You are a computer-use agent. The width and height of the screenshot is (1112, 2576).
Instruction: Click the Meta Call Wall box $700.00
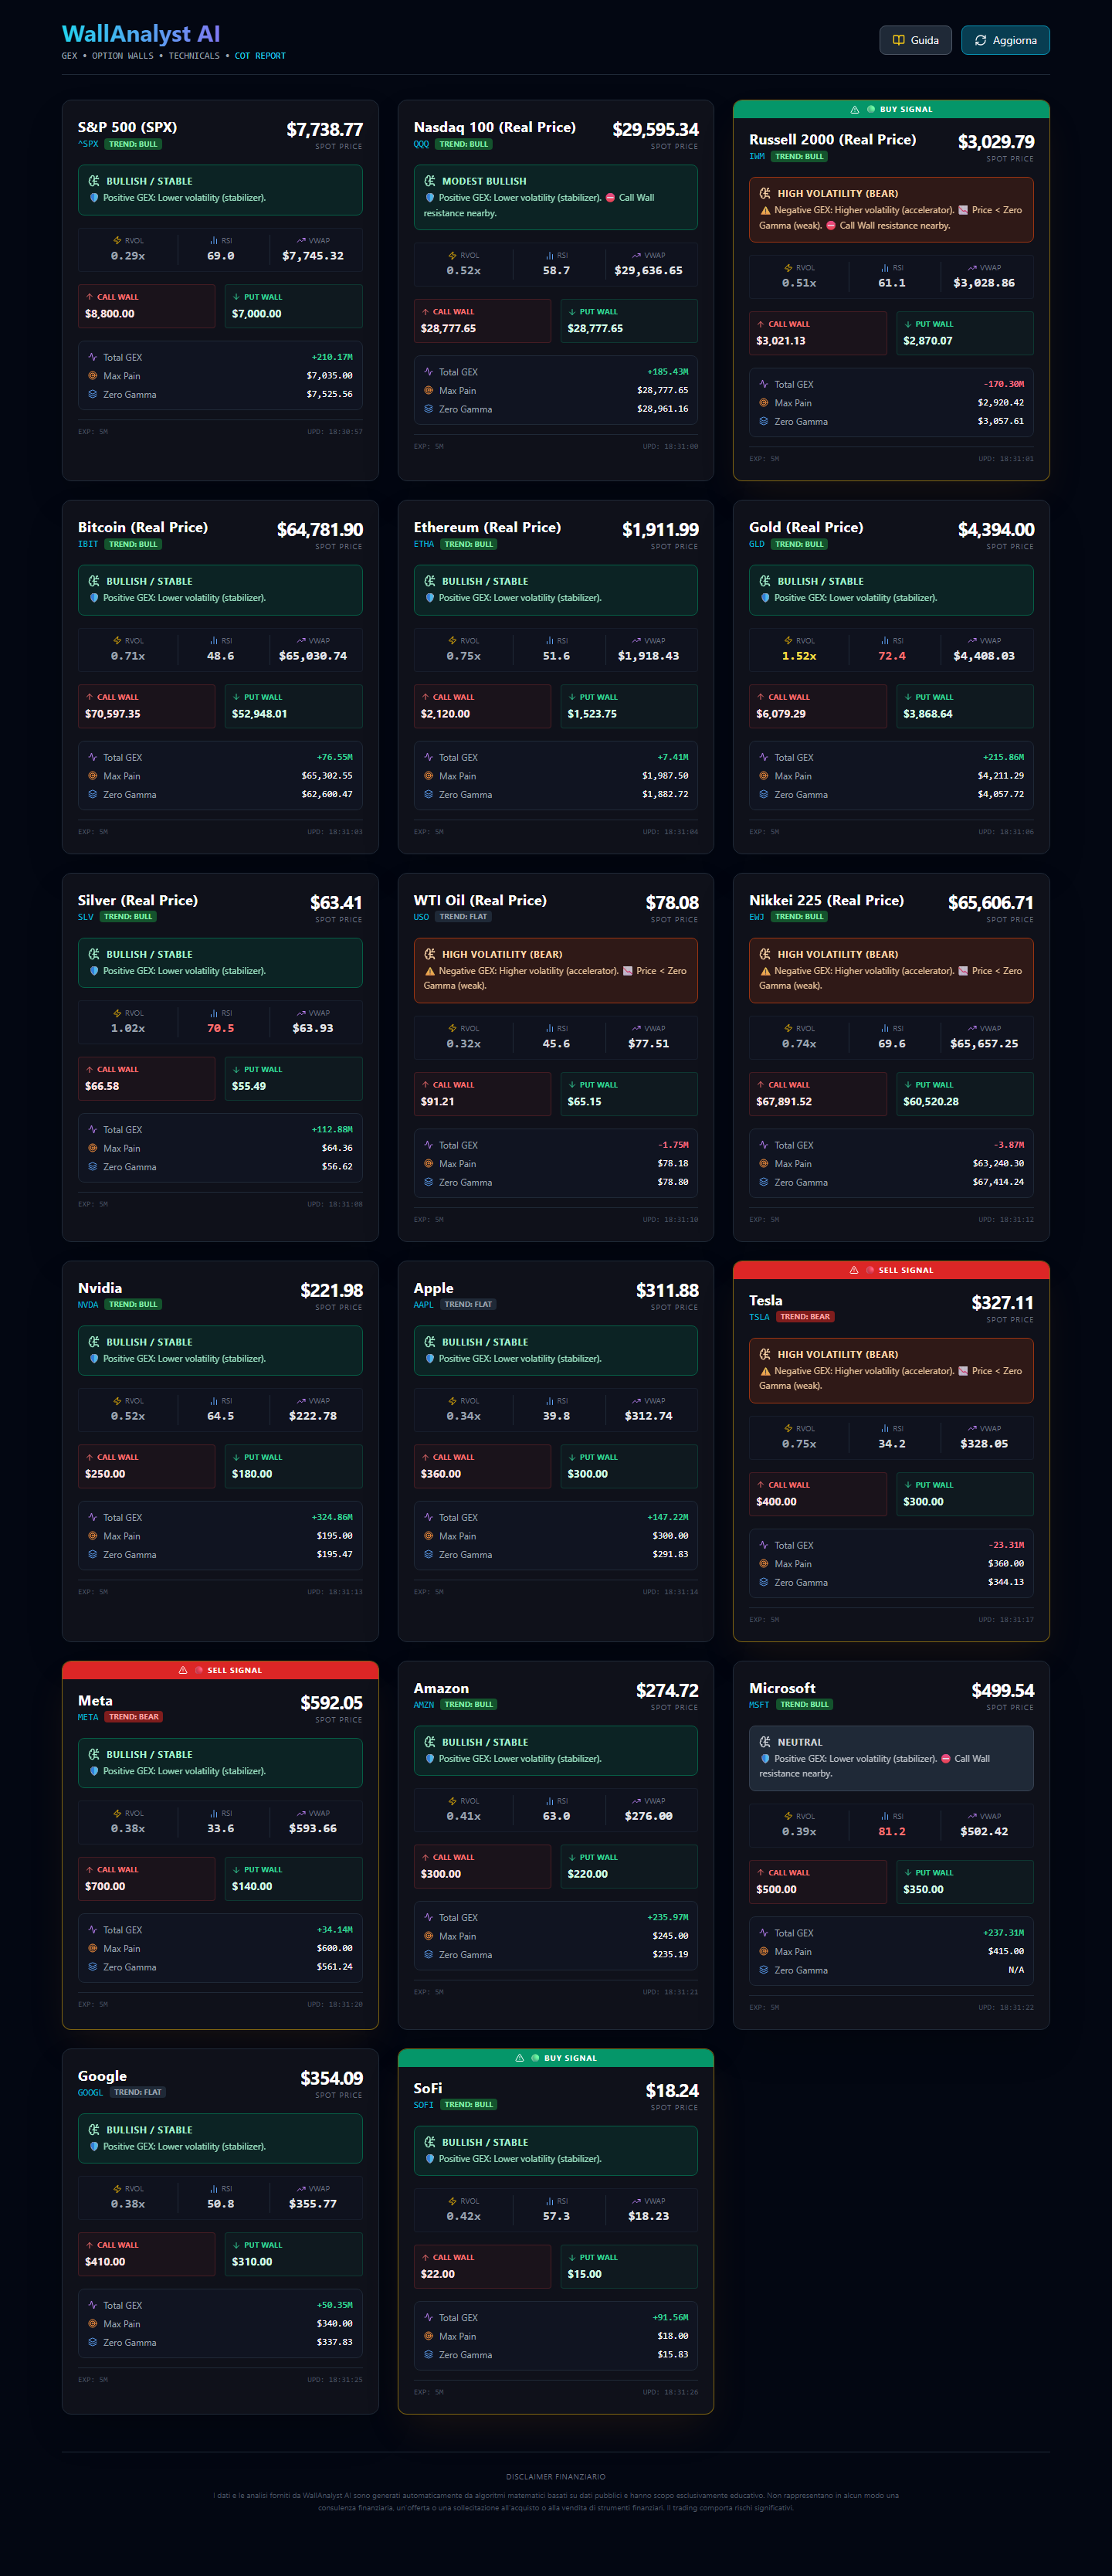pos(147,1878)
